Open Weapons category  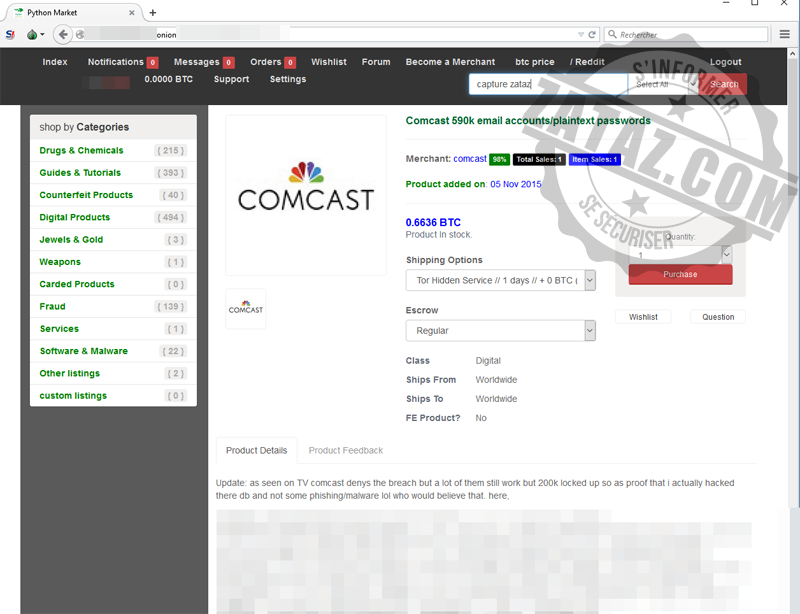tap(113, 262)
